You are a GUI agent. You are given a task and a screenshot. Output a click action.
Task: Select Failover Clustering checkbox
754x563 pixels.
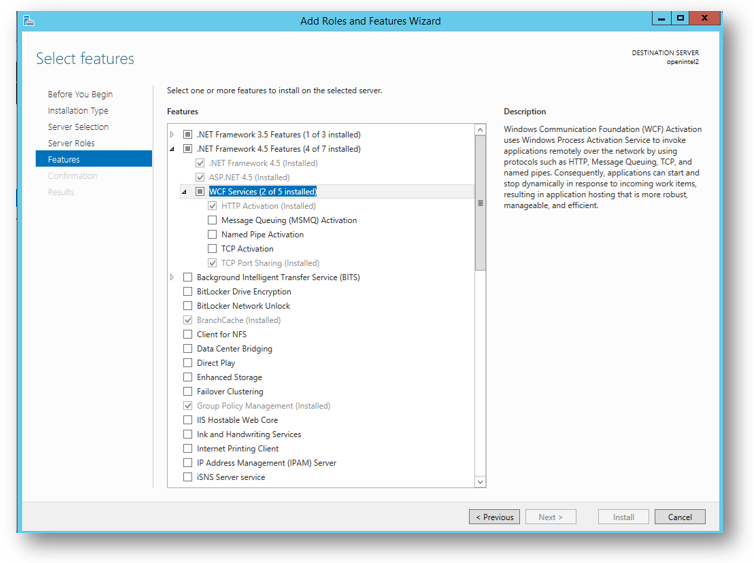tap(188, 391)
